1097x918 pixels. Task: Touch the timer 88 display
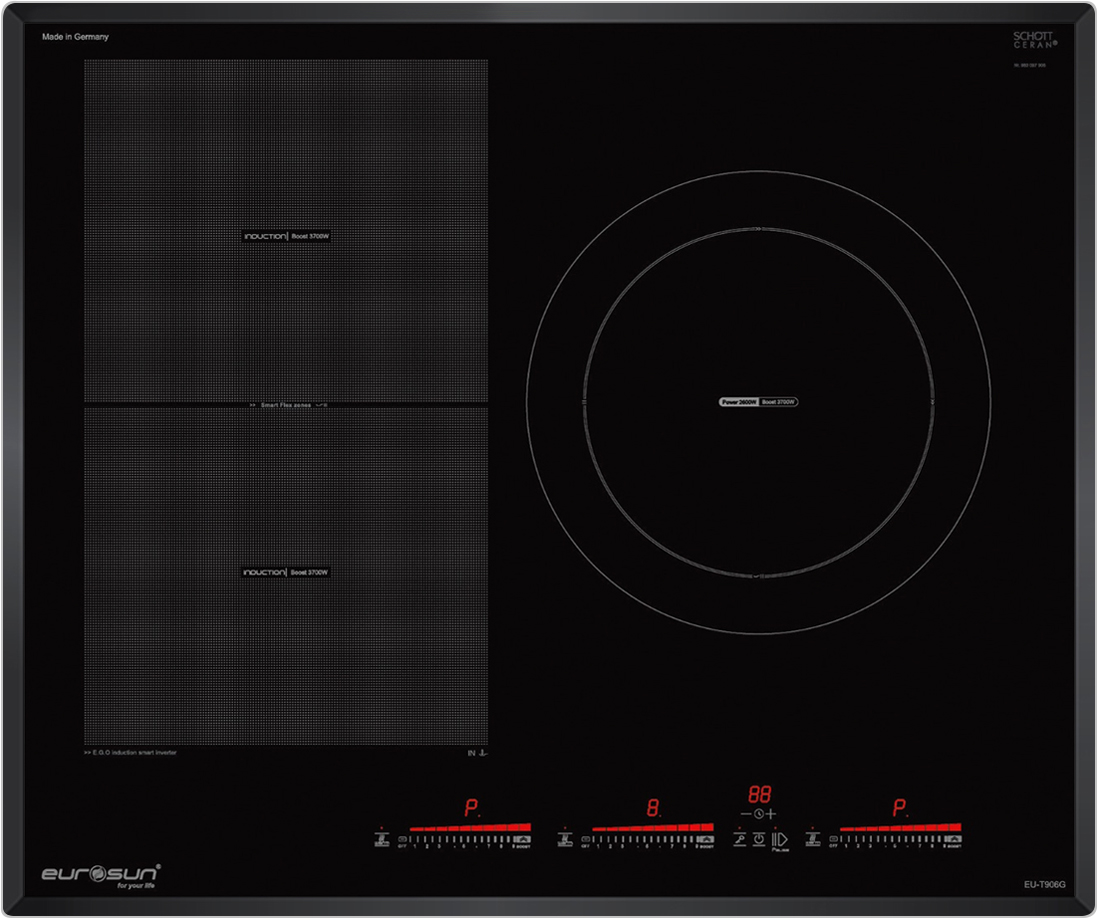(759, 795)
